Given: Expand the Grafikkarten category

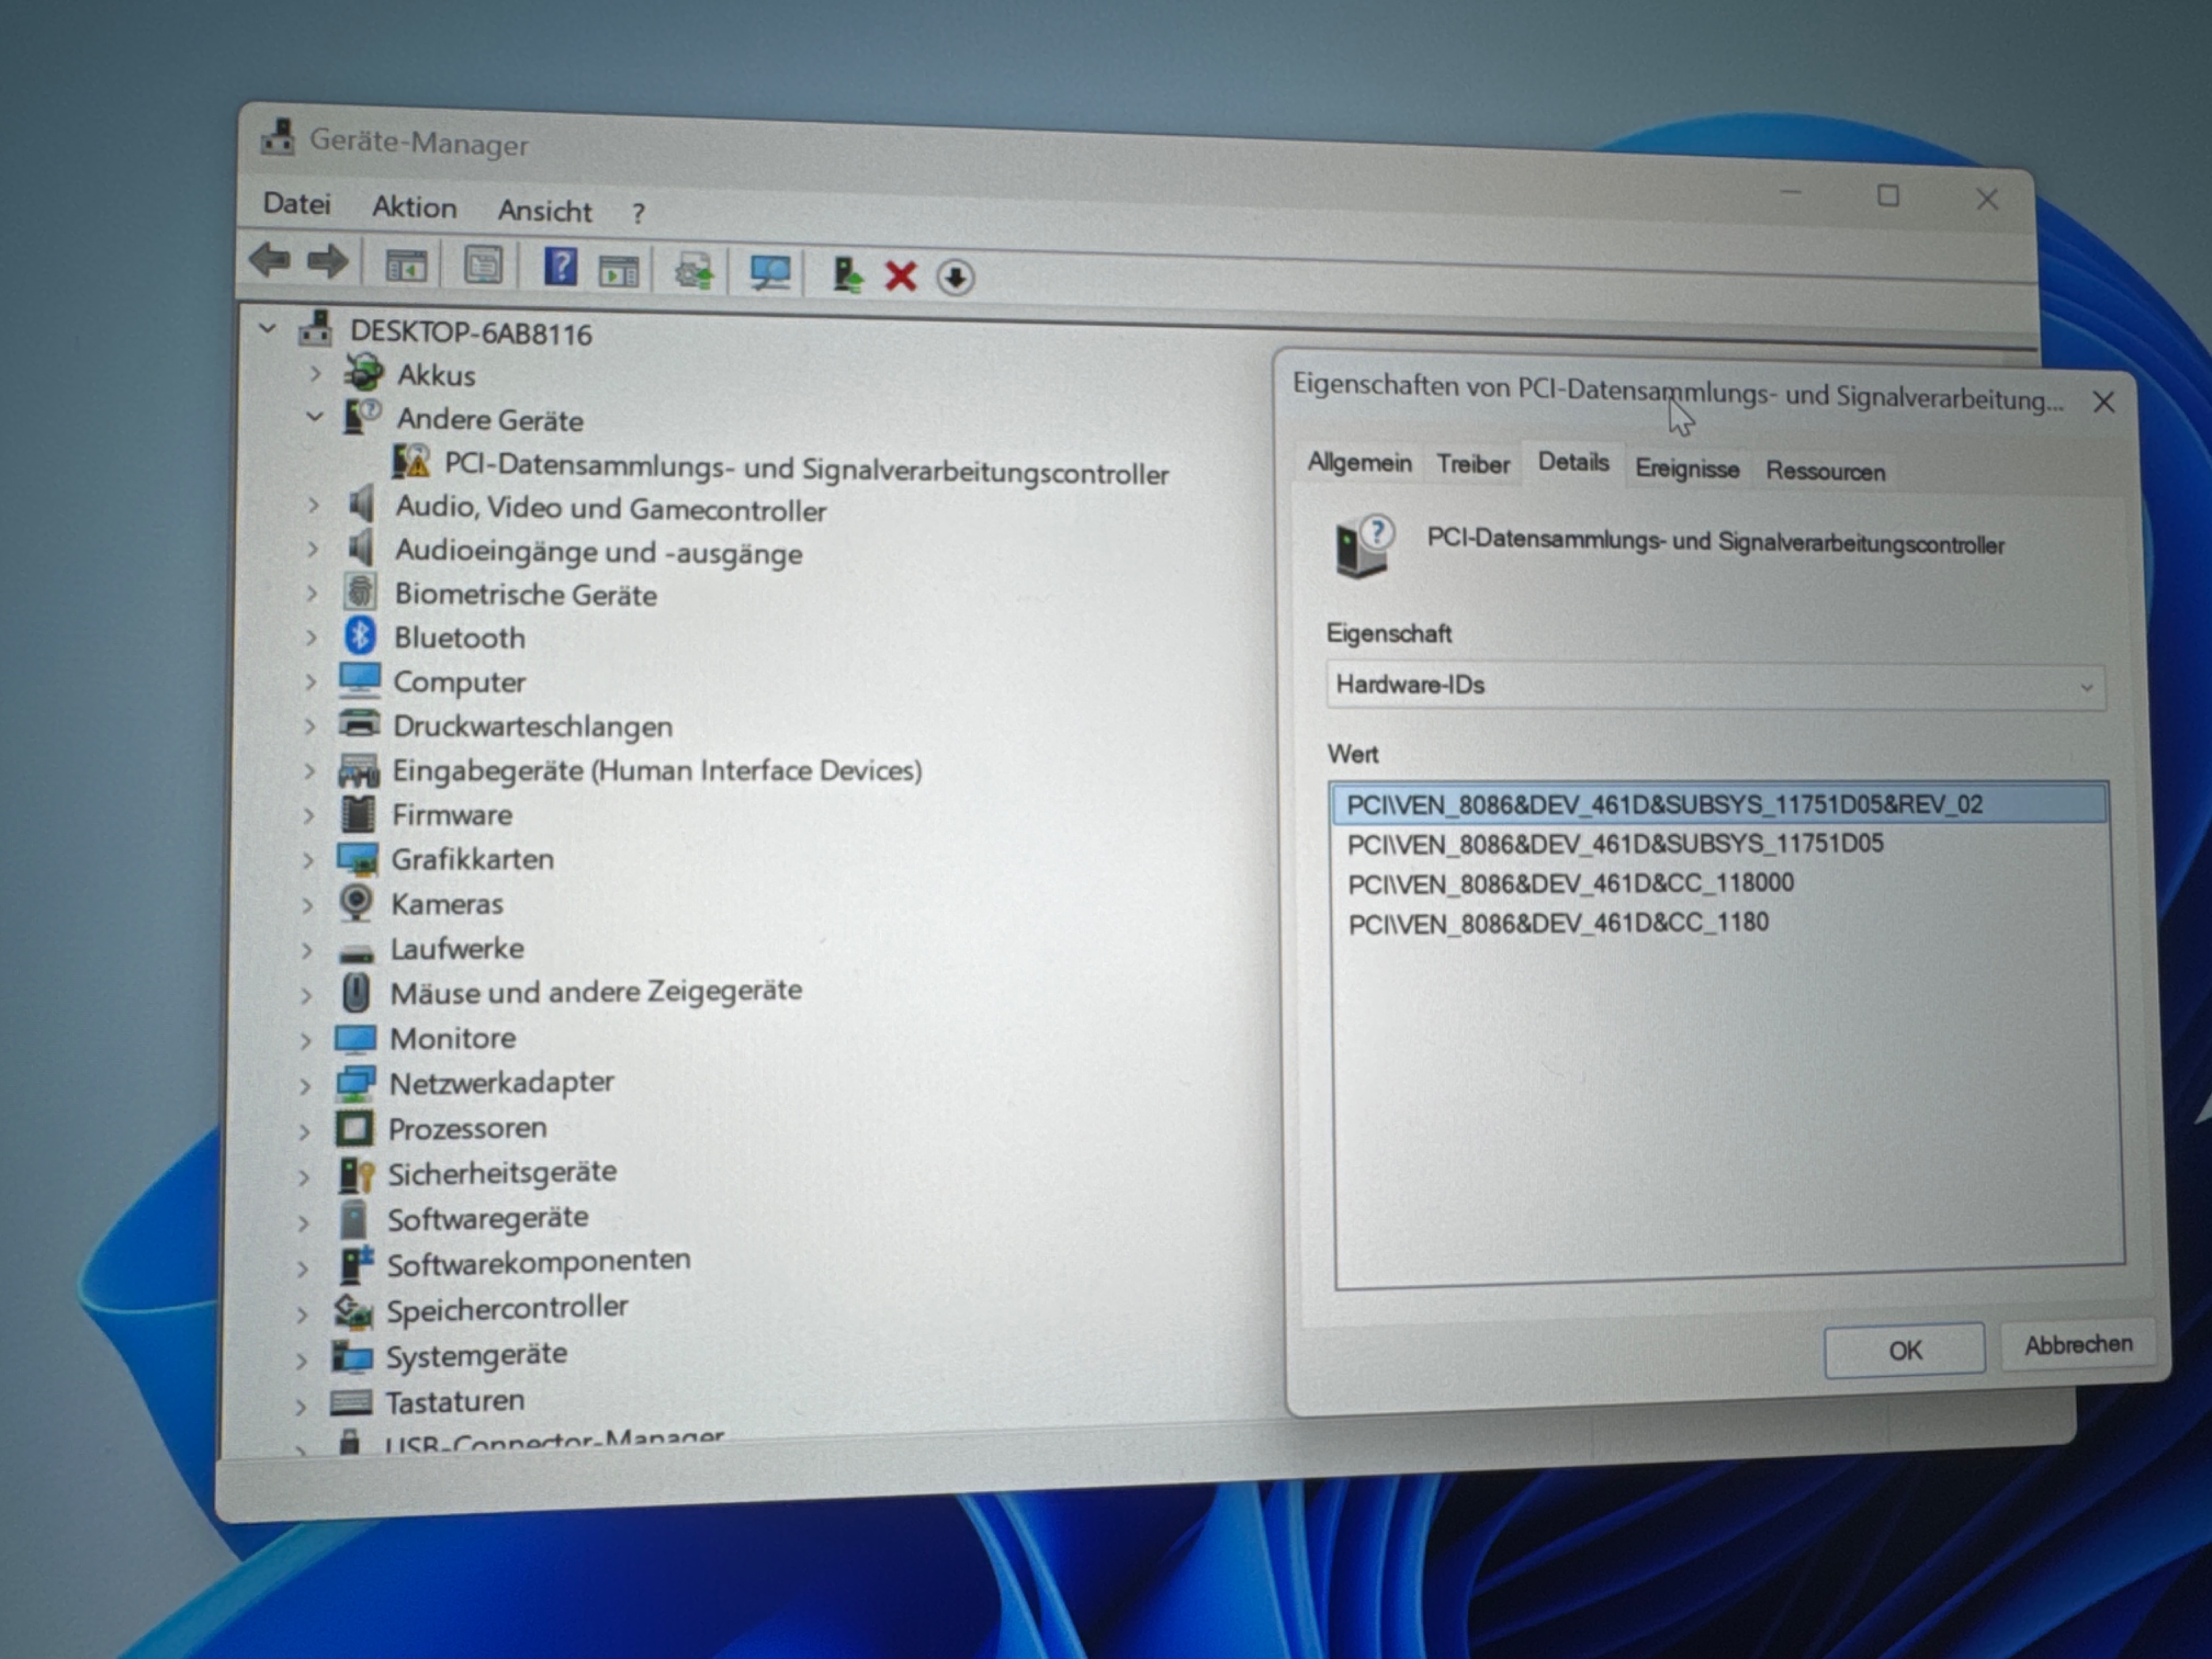Looking at the screenshot, I should (x=308, y=860).
